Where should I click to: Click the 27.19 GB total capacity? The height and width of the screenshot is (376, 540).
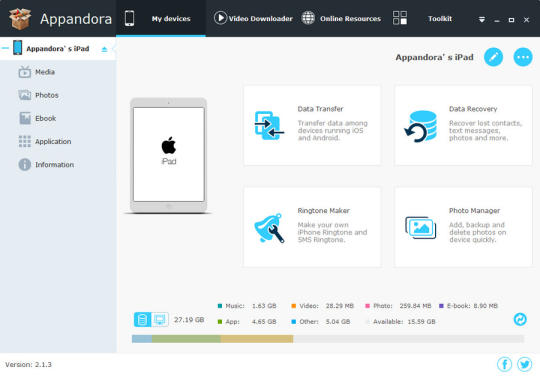(189, 320)
